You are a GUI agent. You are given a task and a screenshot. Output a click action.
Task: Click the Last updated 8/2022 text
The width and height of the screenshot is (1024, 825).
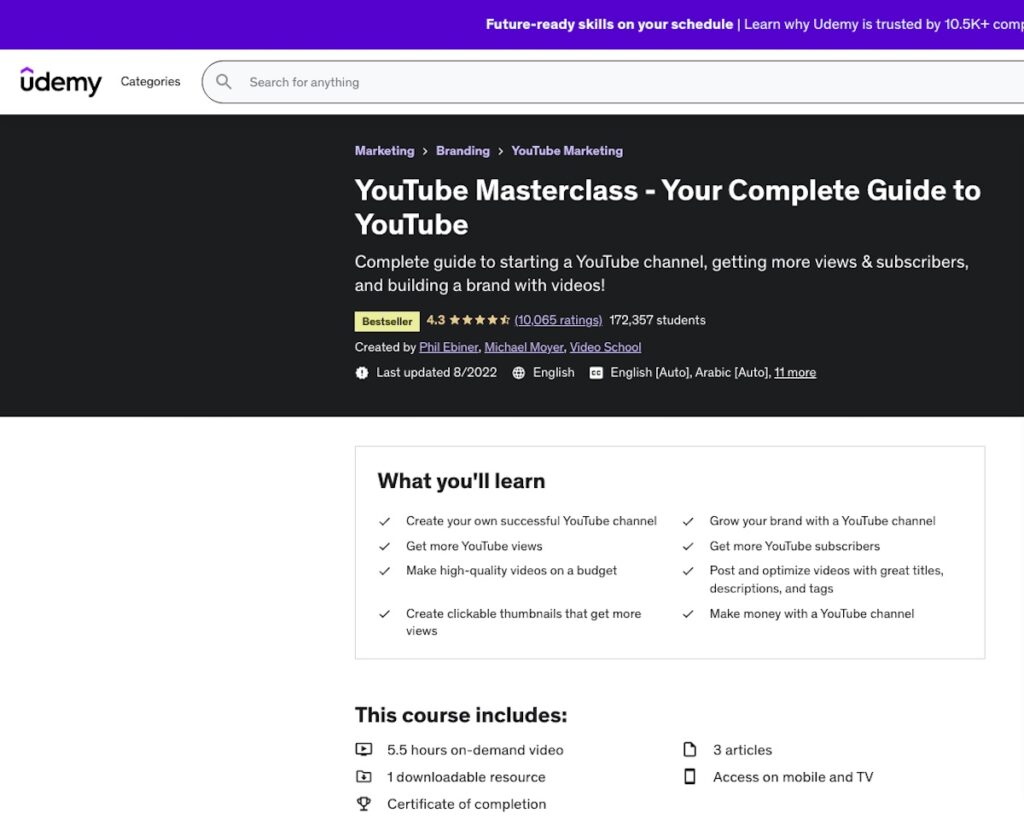pyautogui.click(x=436, y=372)
